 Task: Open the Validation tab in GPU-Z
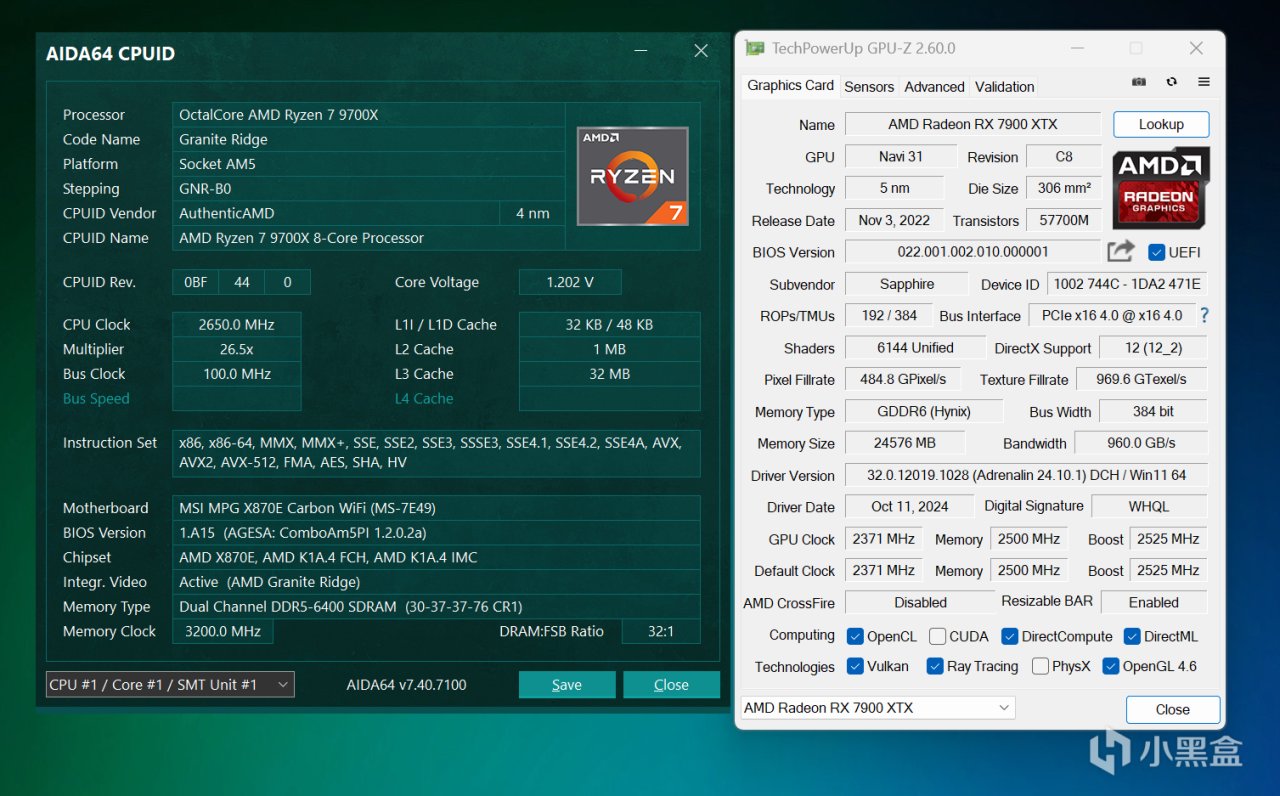point(1004,87)
